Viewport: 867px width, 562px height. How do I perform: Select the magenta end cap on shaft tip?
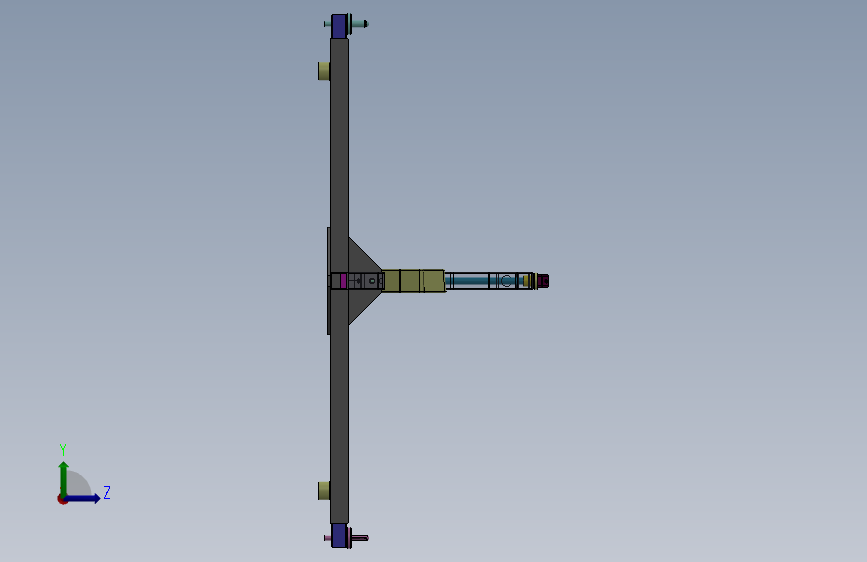pos(543,281)
